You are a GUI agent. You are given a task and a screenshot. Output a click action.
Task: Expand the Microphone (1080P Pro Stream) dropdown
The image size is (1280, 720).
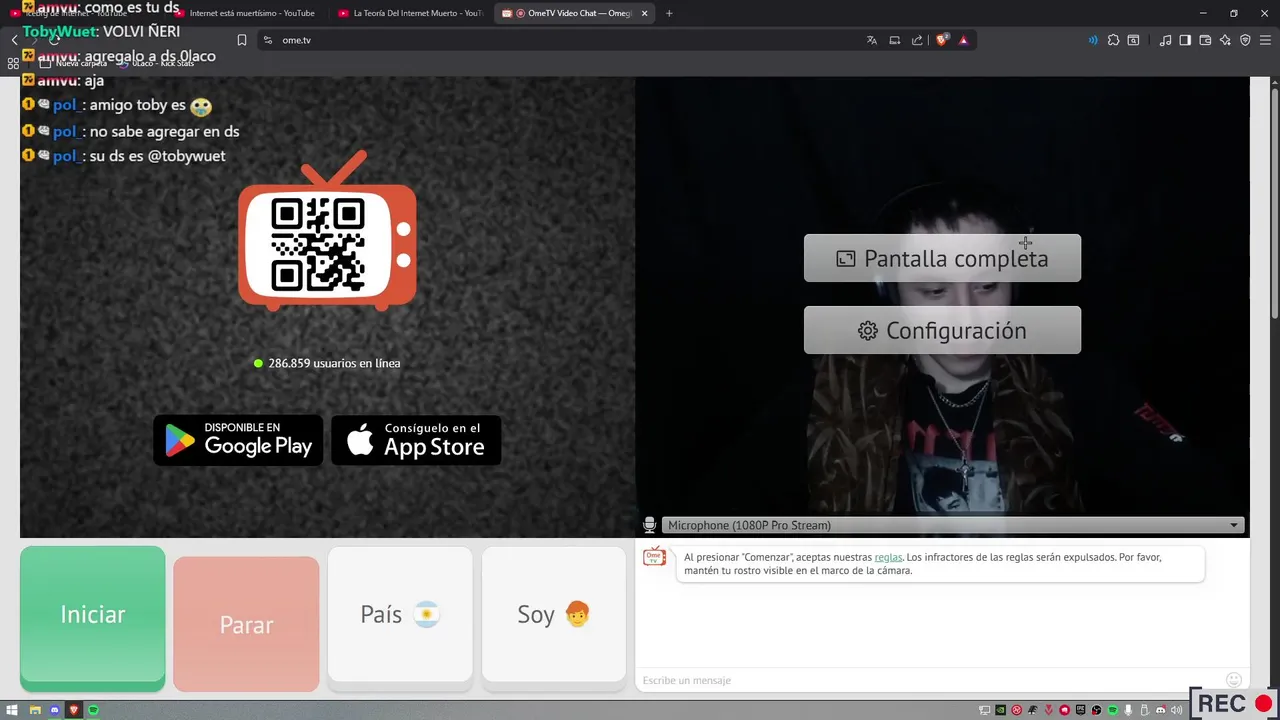[952, 525]
